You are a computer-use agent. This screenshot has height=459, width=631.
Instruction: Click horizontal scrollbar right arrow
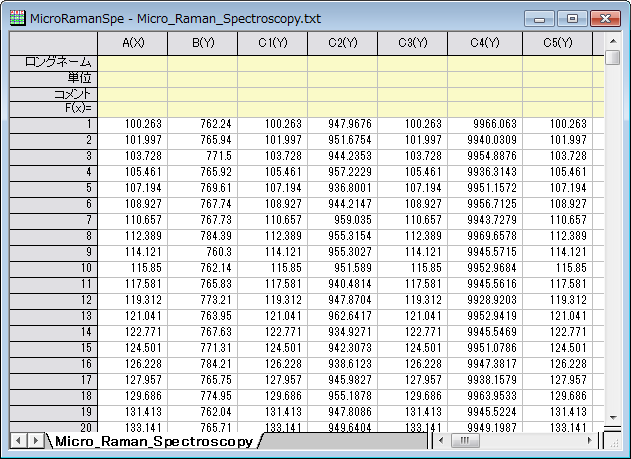[x=590, y=440]
